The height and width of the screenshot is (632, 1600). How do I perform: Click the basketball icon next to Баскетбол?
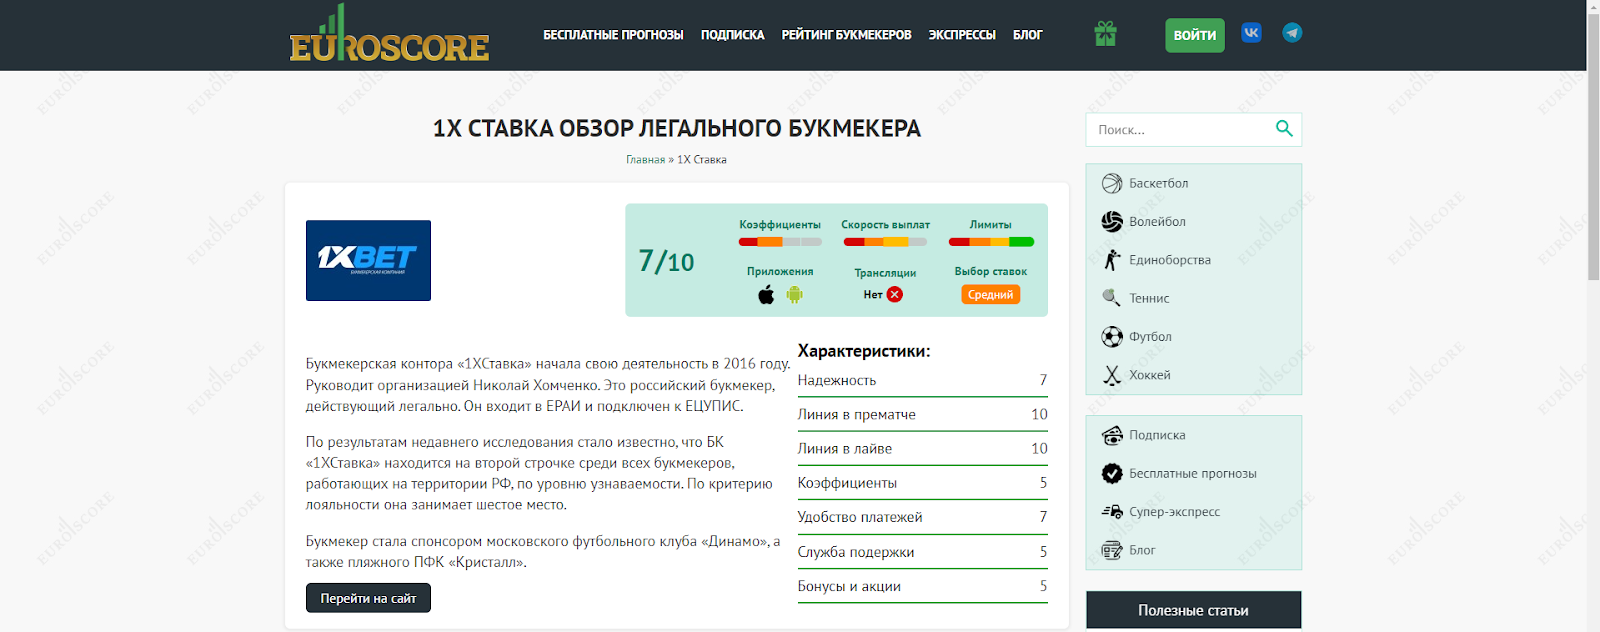[1112, 183]
